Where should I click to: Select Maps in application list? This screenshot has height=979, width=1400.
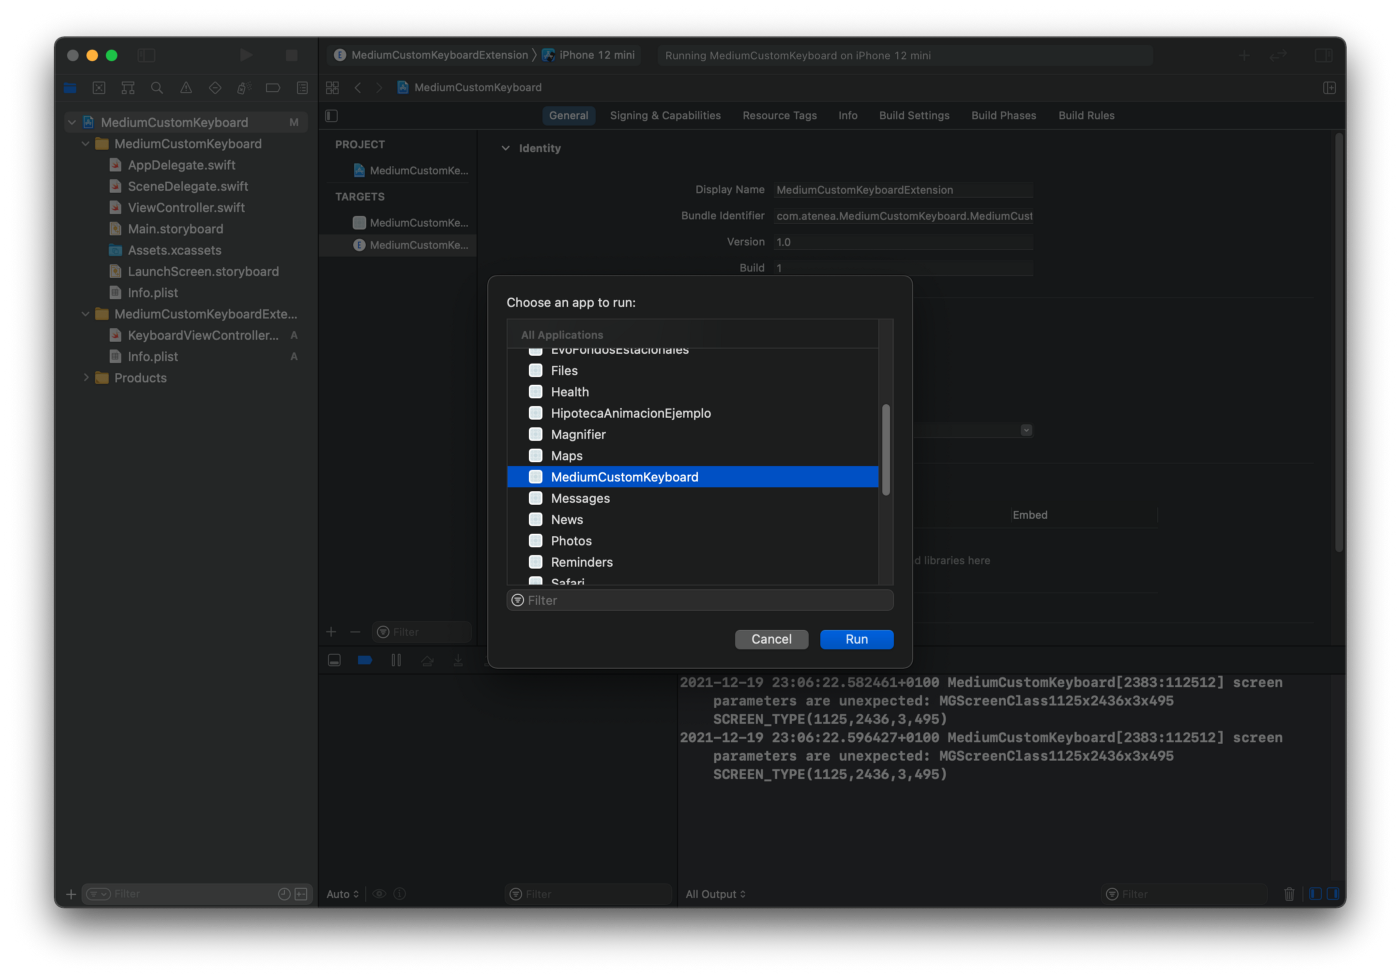[692, 456]
